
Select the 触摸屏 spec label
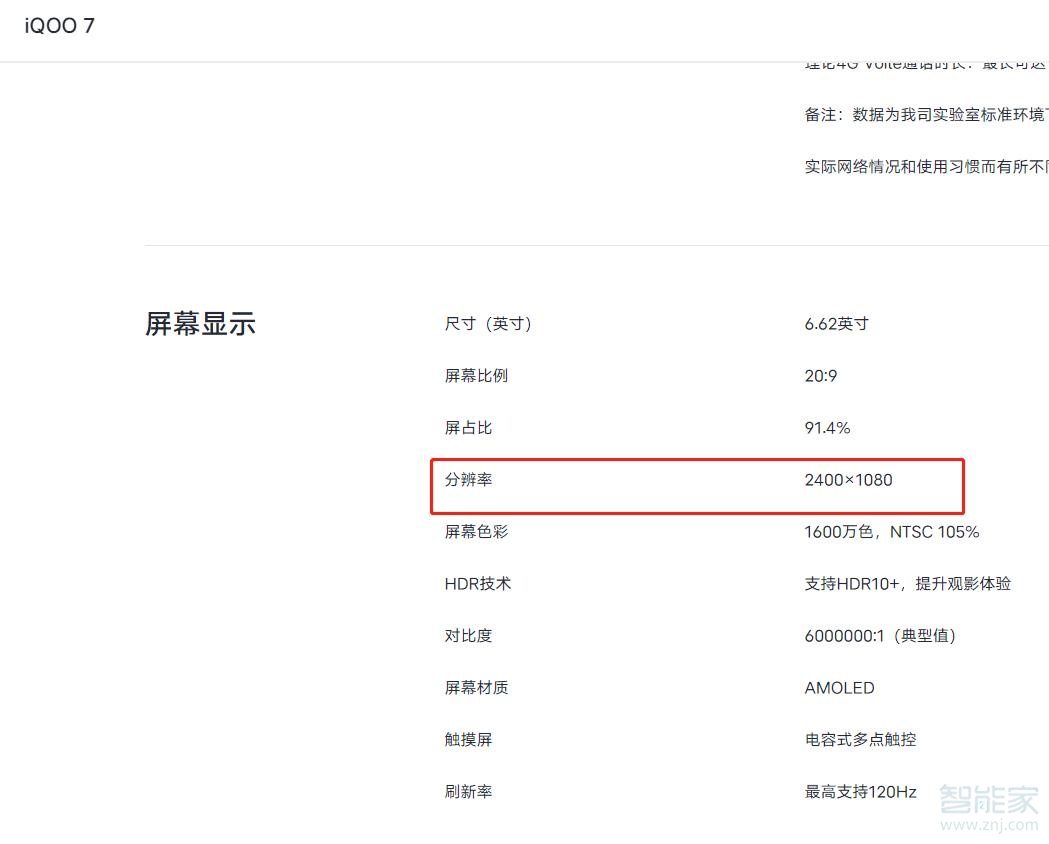pos(468,739)
